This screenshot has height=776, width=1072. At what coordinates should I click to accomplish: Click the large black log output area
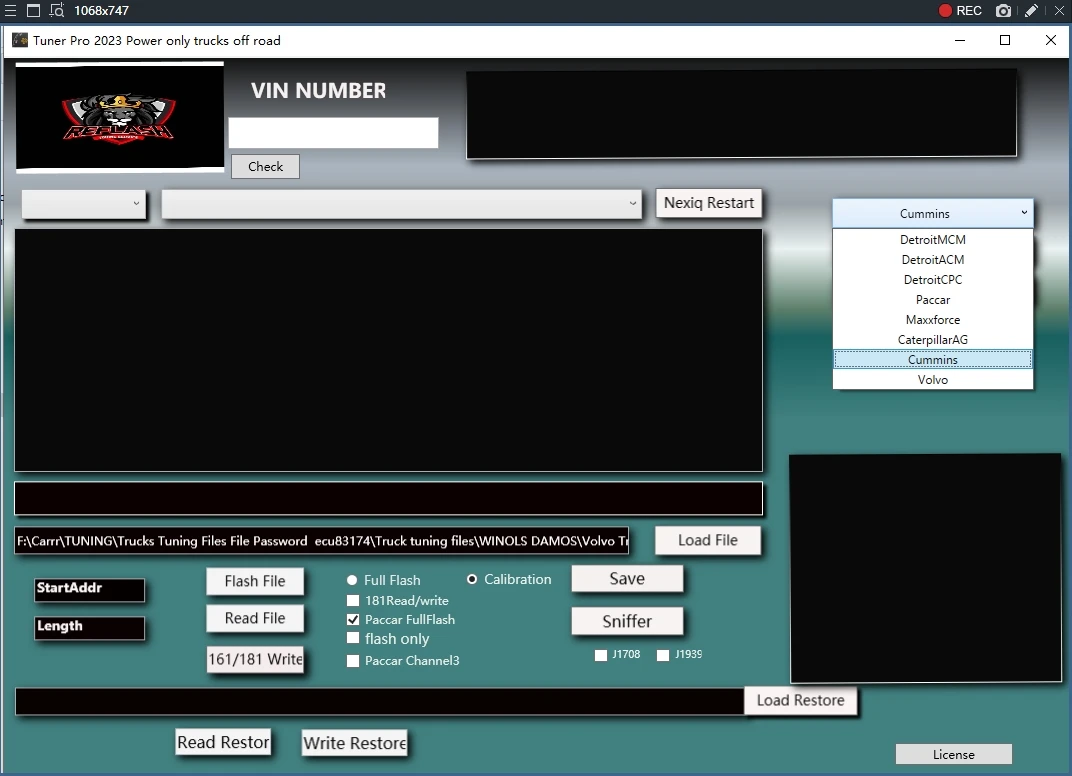pos(388,350)
